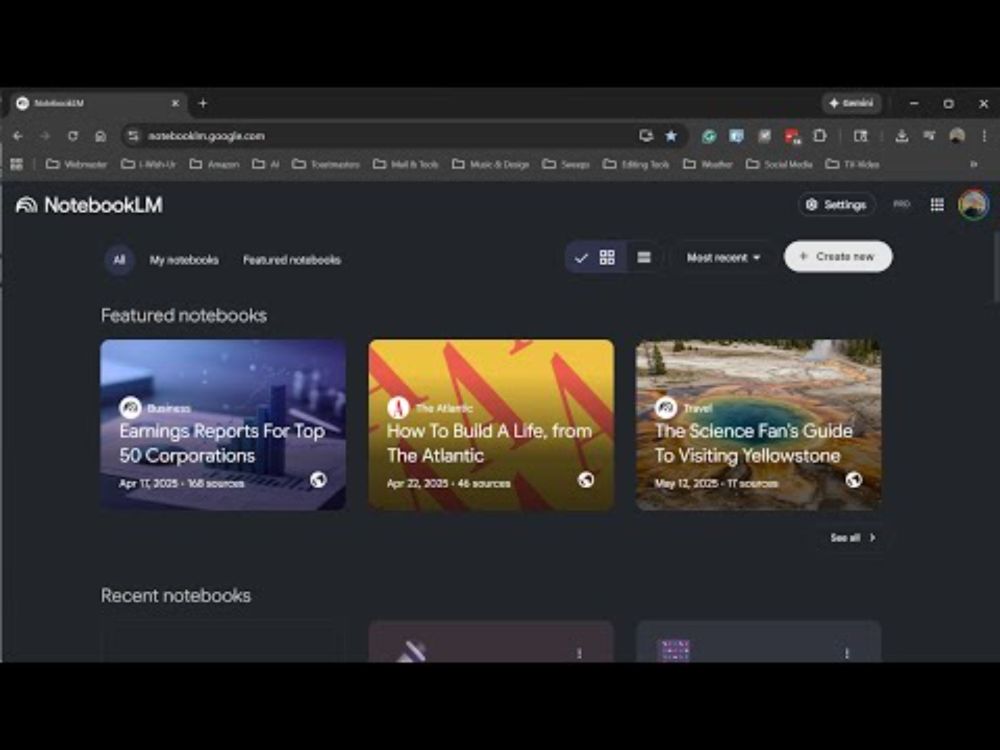Bookmark this page with star icon
Viewport: 1000px width, 750px height.
pos(671,136)
